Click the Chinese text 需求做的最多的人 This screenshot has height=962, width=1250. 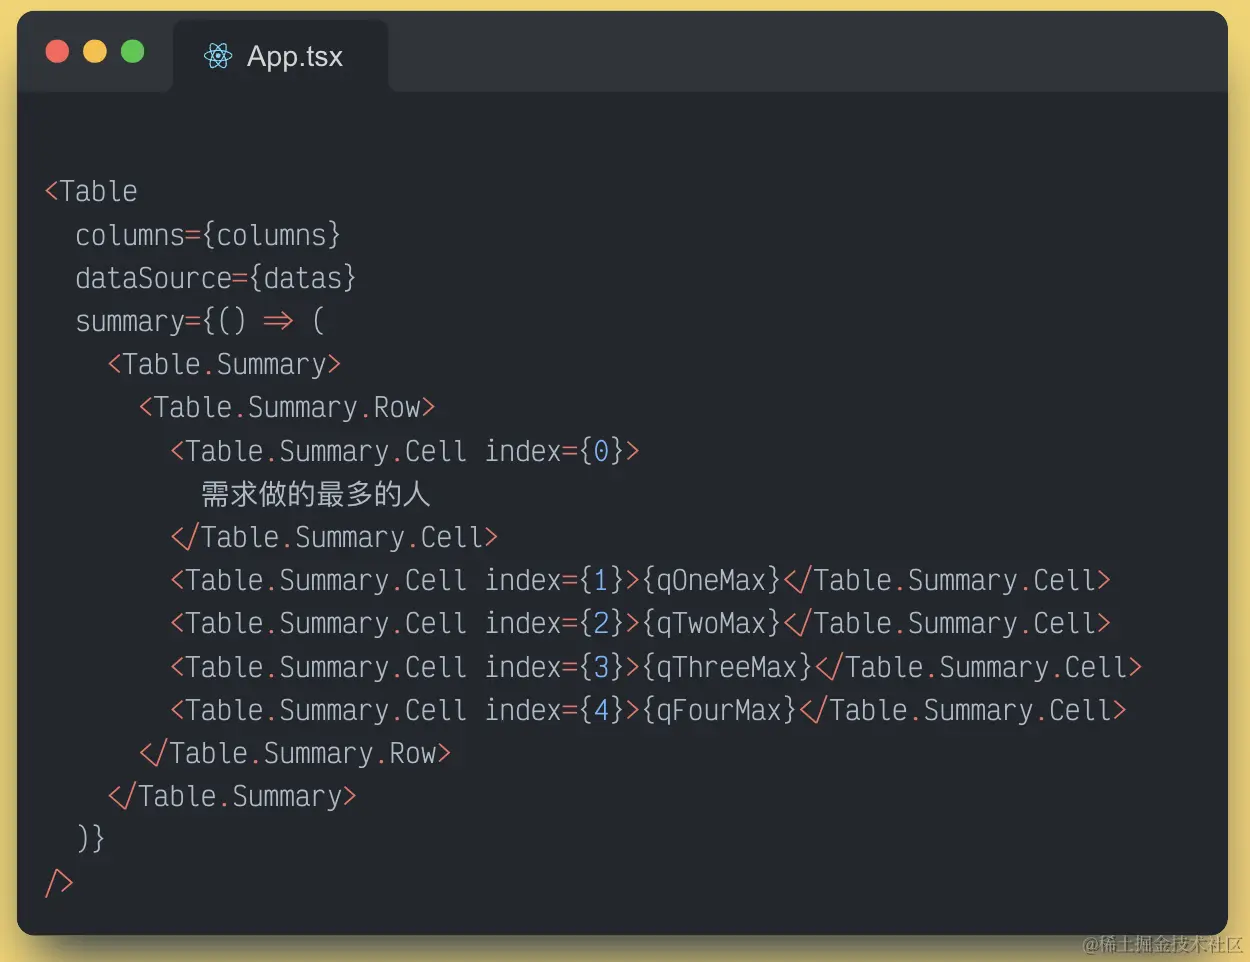[316, 494]
